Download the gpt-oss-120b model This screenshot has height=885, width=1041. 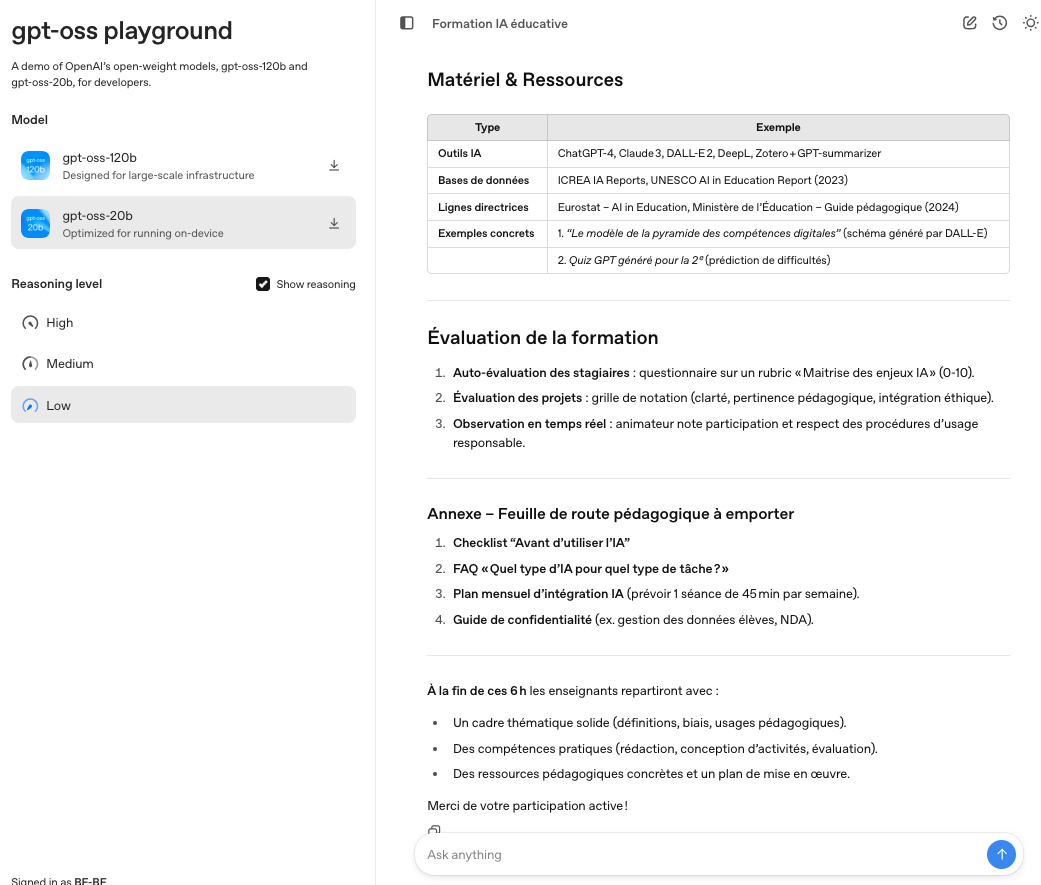[x=334, y=166]
